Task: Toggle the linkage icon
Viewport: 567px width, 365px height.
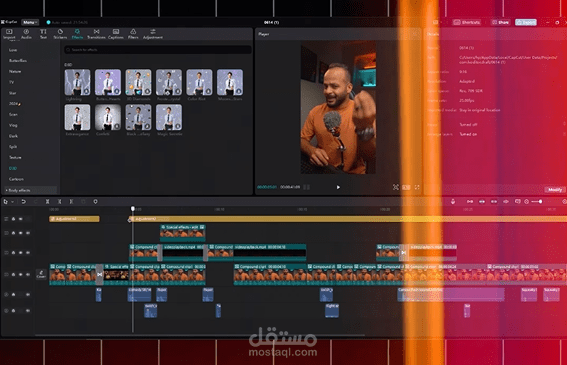Action: [x=494, y=201]
